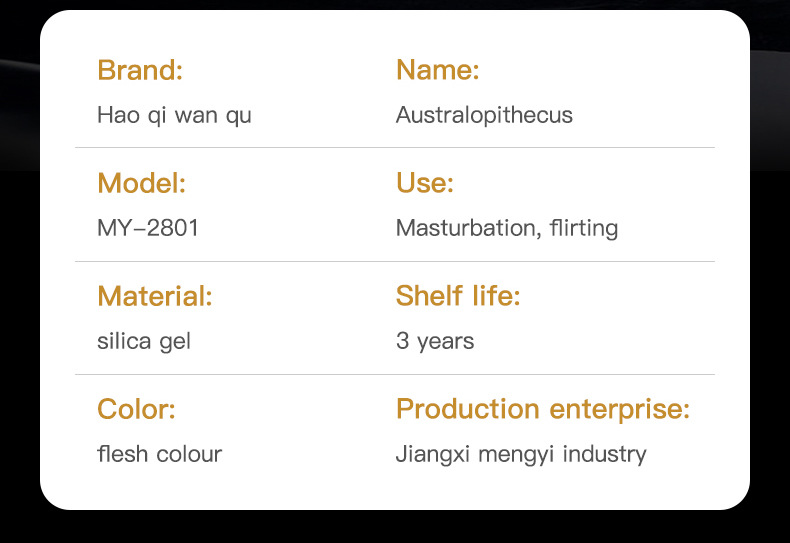Select the "MY-2801" model number
This screenshot has width=790, height=543.
(148, 228)
